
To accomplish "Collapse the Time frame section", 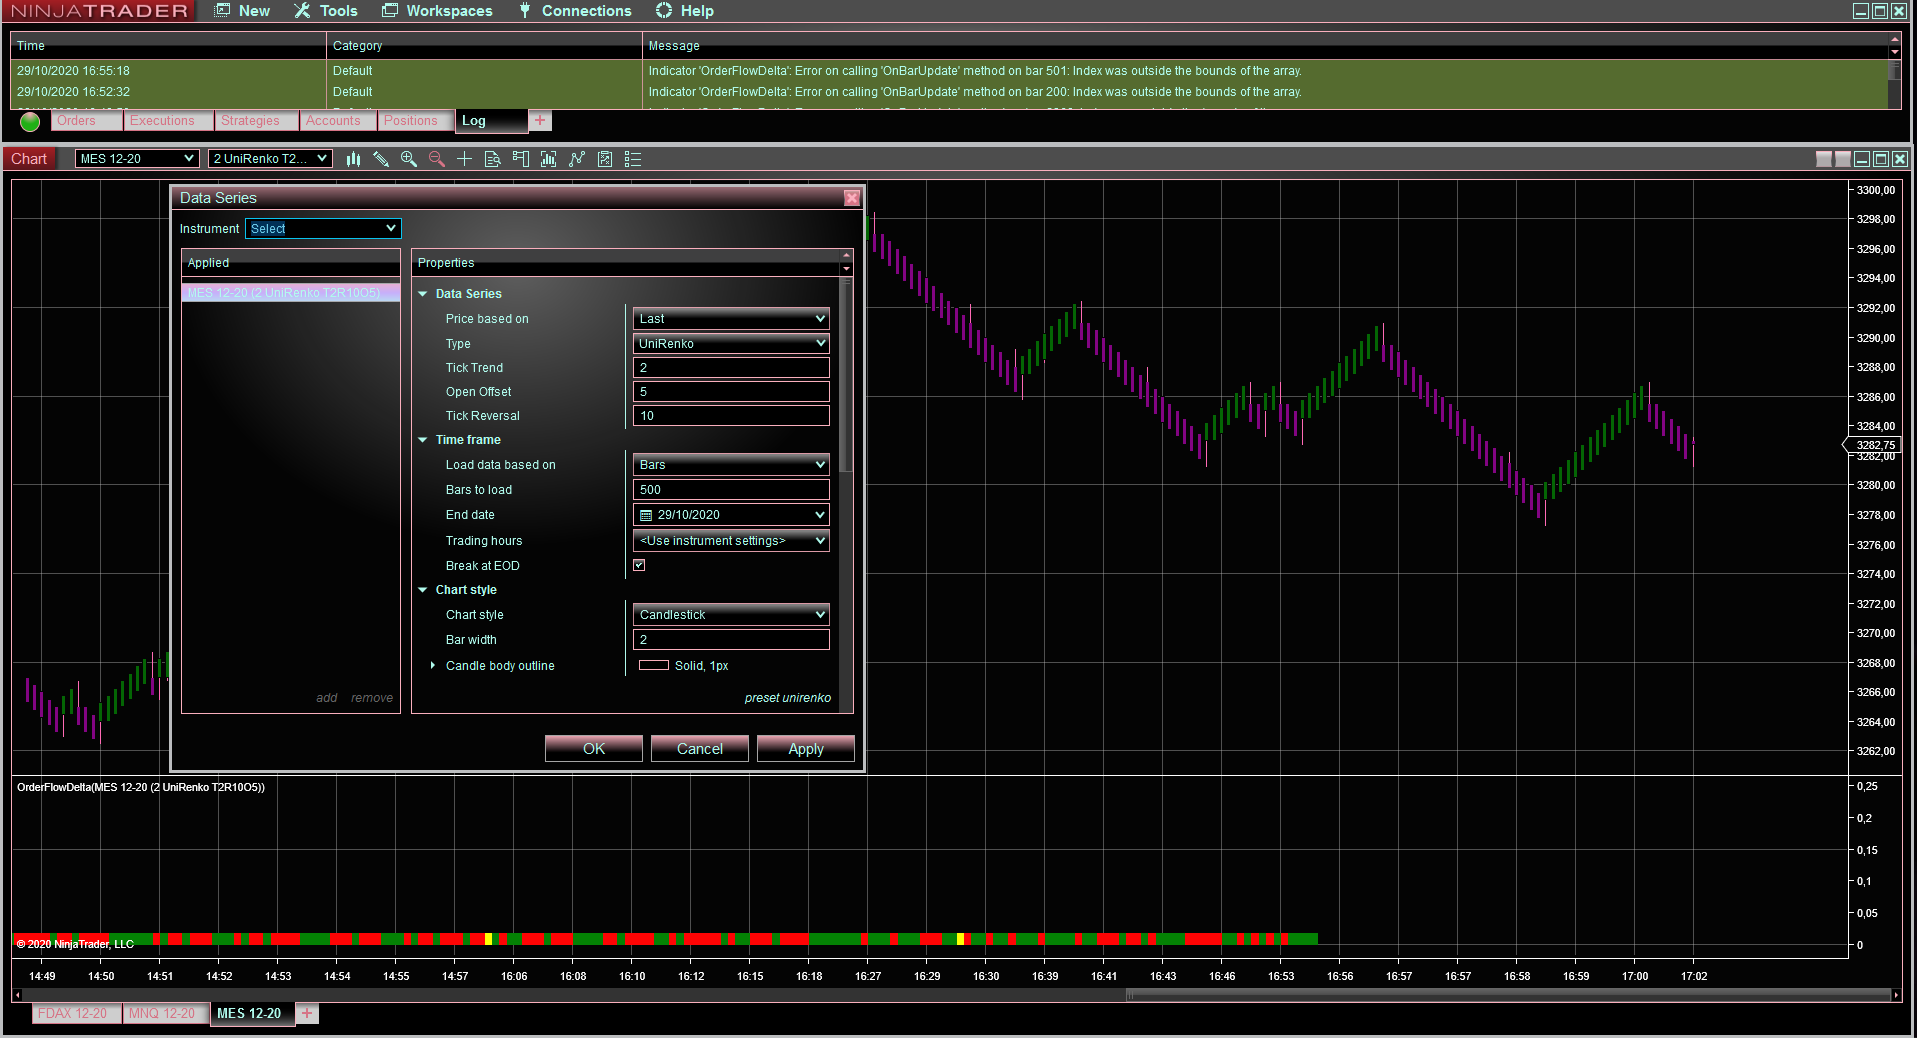I will (x=423, y=440).
